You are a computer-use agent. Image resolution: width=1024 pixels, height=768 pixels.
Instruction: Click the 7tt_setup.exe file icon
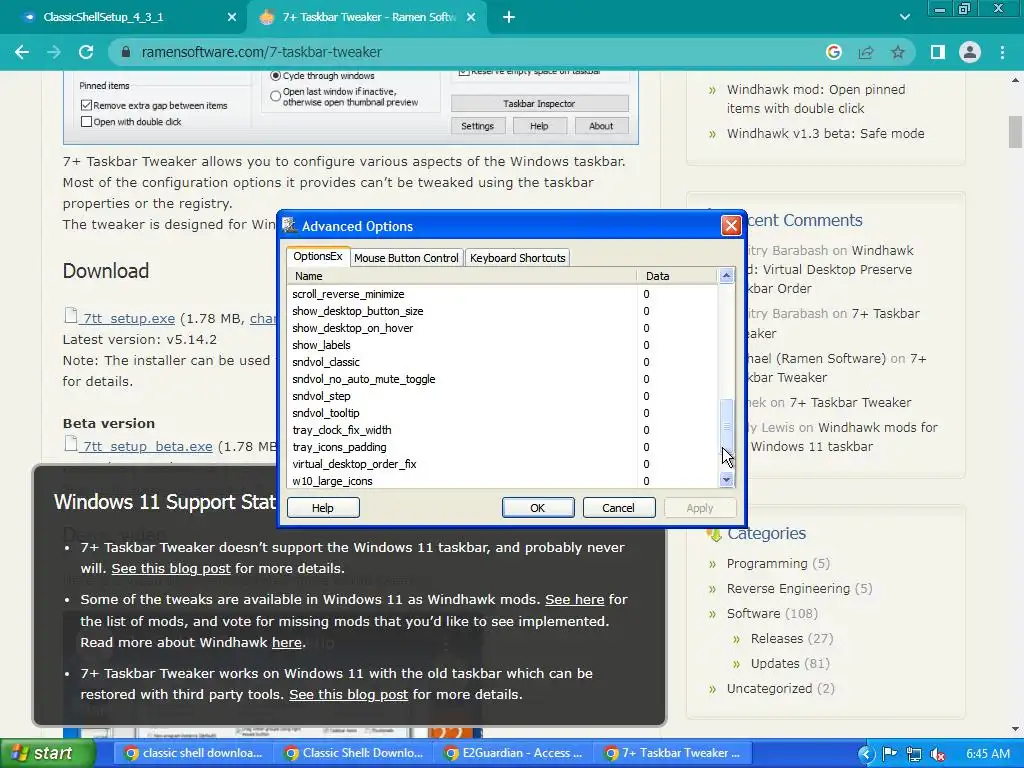(x=71, y=315)
